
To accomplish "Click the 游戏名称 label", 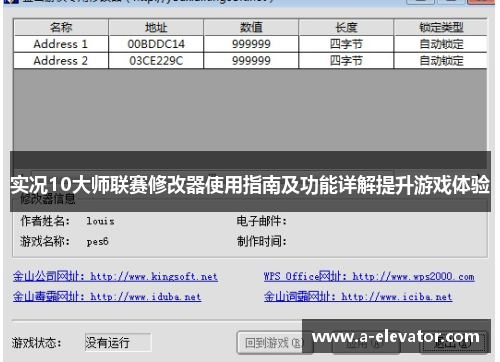I will tap(45, 241).
